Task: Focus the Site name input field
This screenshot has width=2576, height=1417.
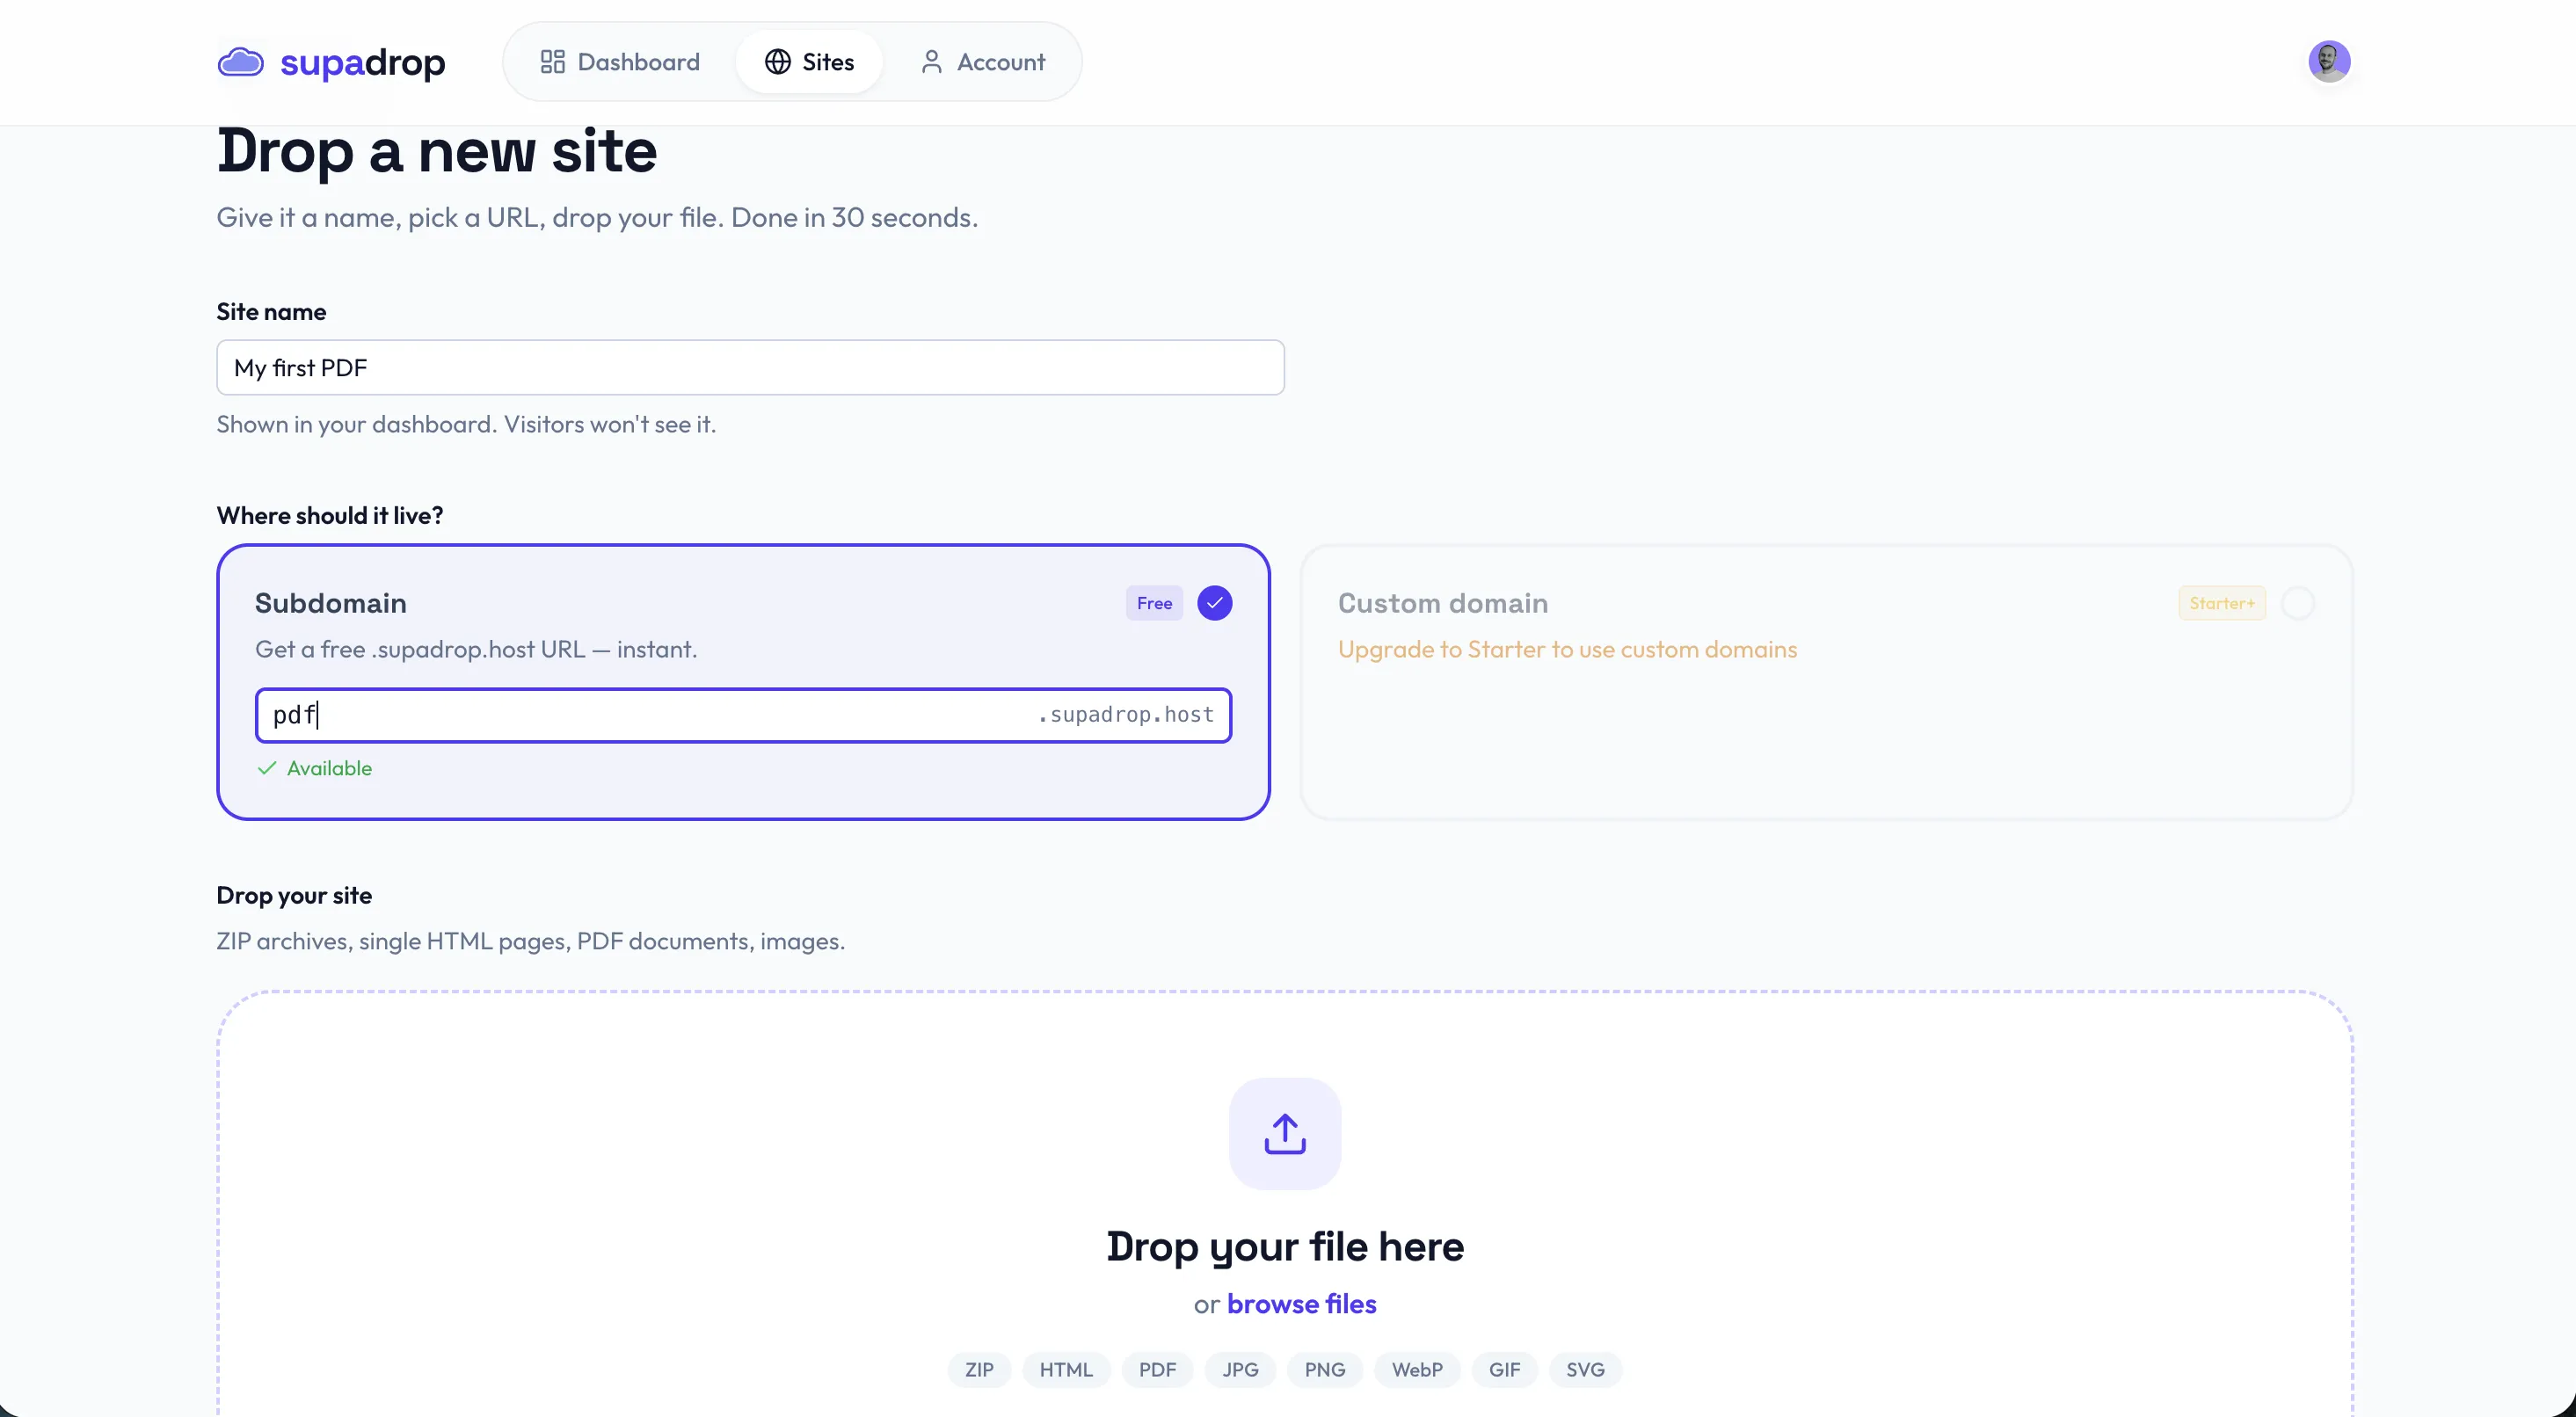Action: click(750, 367)
